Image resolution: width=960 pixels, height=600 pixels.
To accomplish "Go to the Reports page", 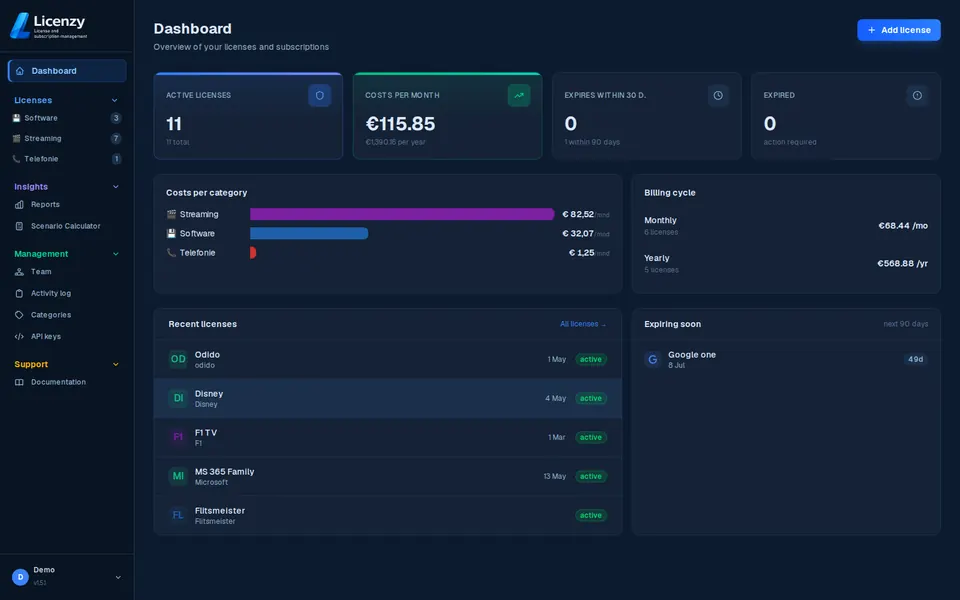I will [67, 204].
